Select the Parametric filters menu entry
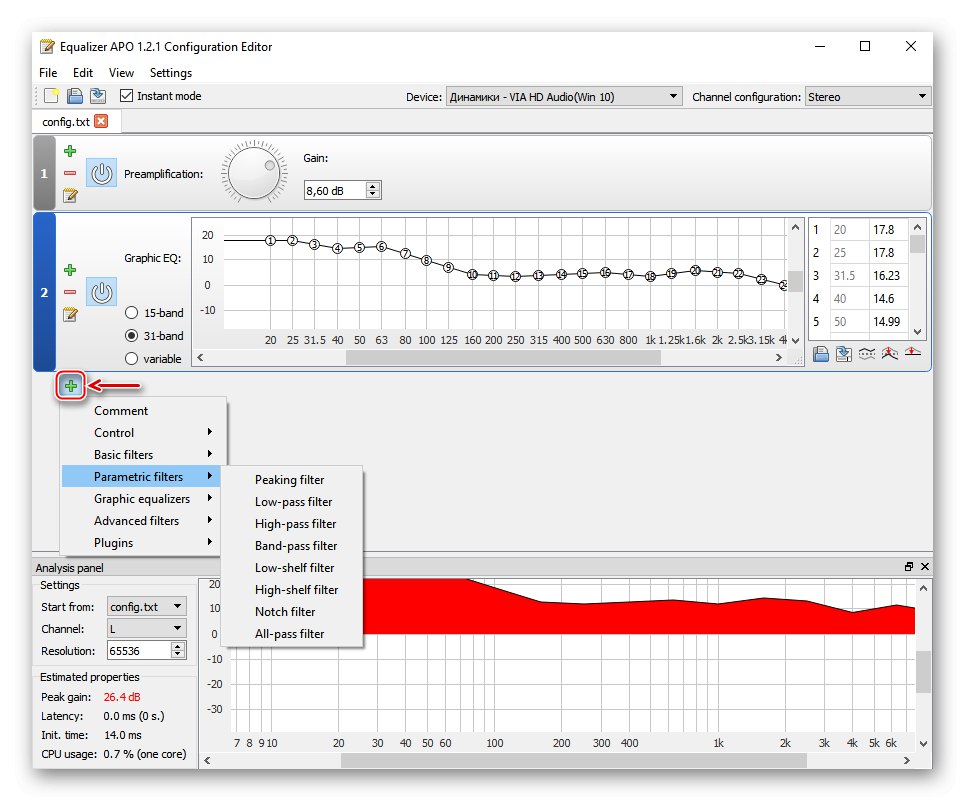Screen dimensions: 965x801 click(141, 477)
